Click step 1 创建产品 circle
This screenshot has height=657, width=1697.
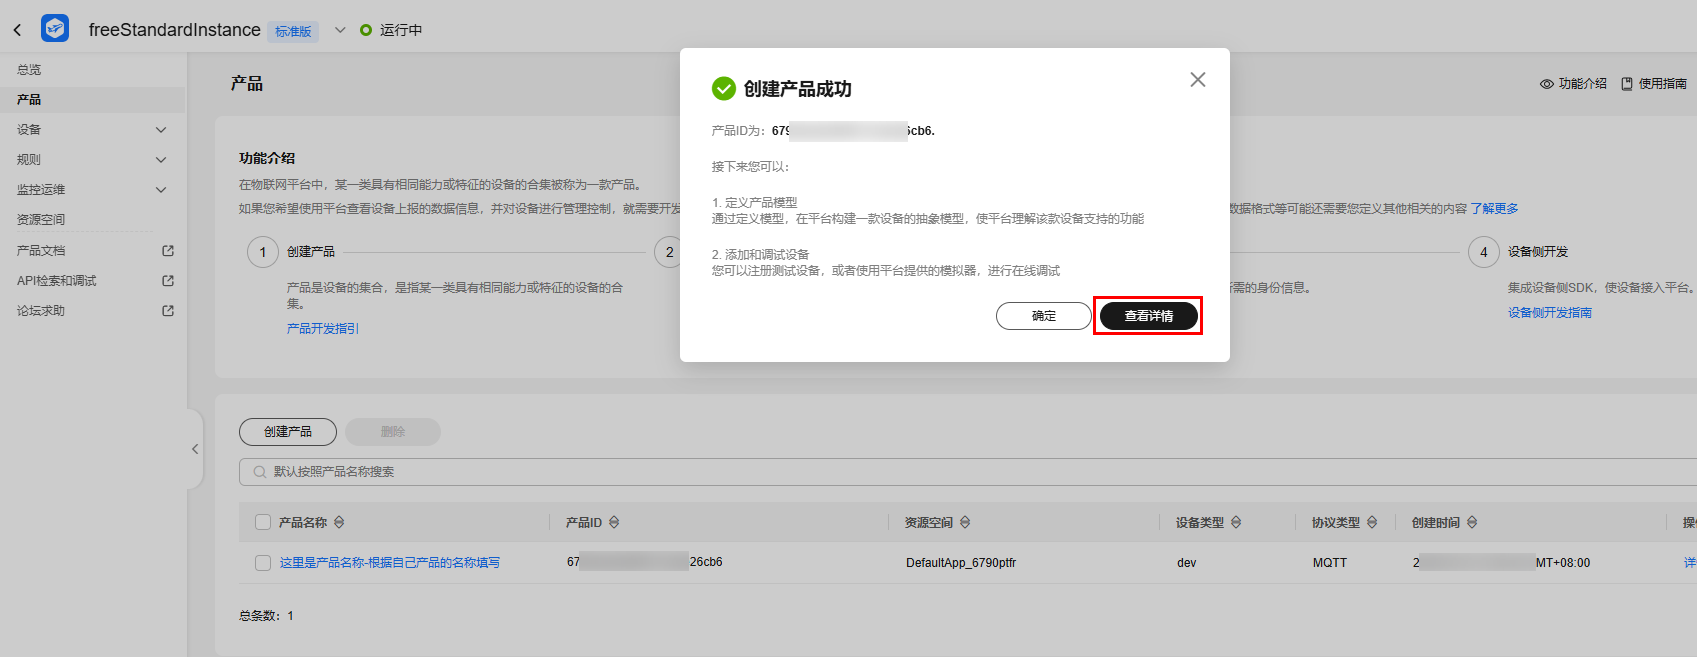click(263, 252)
